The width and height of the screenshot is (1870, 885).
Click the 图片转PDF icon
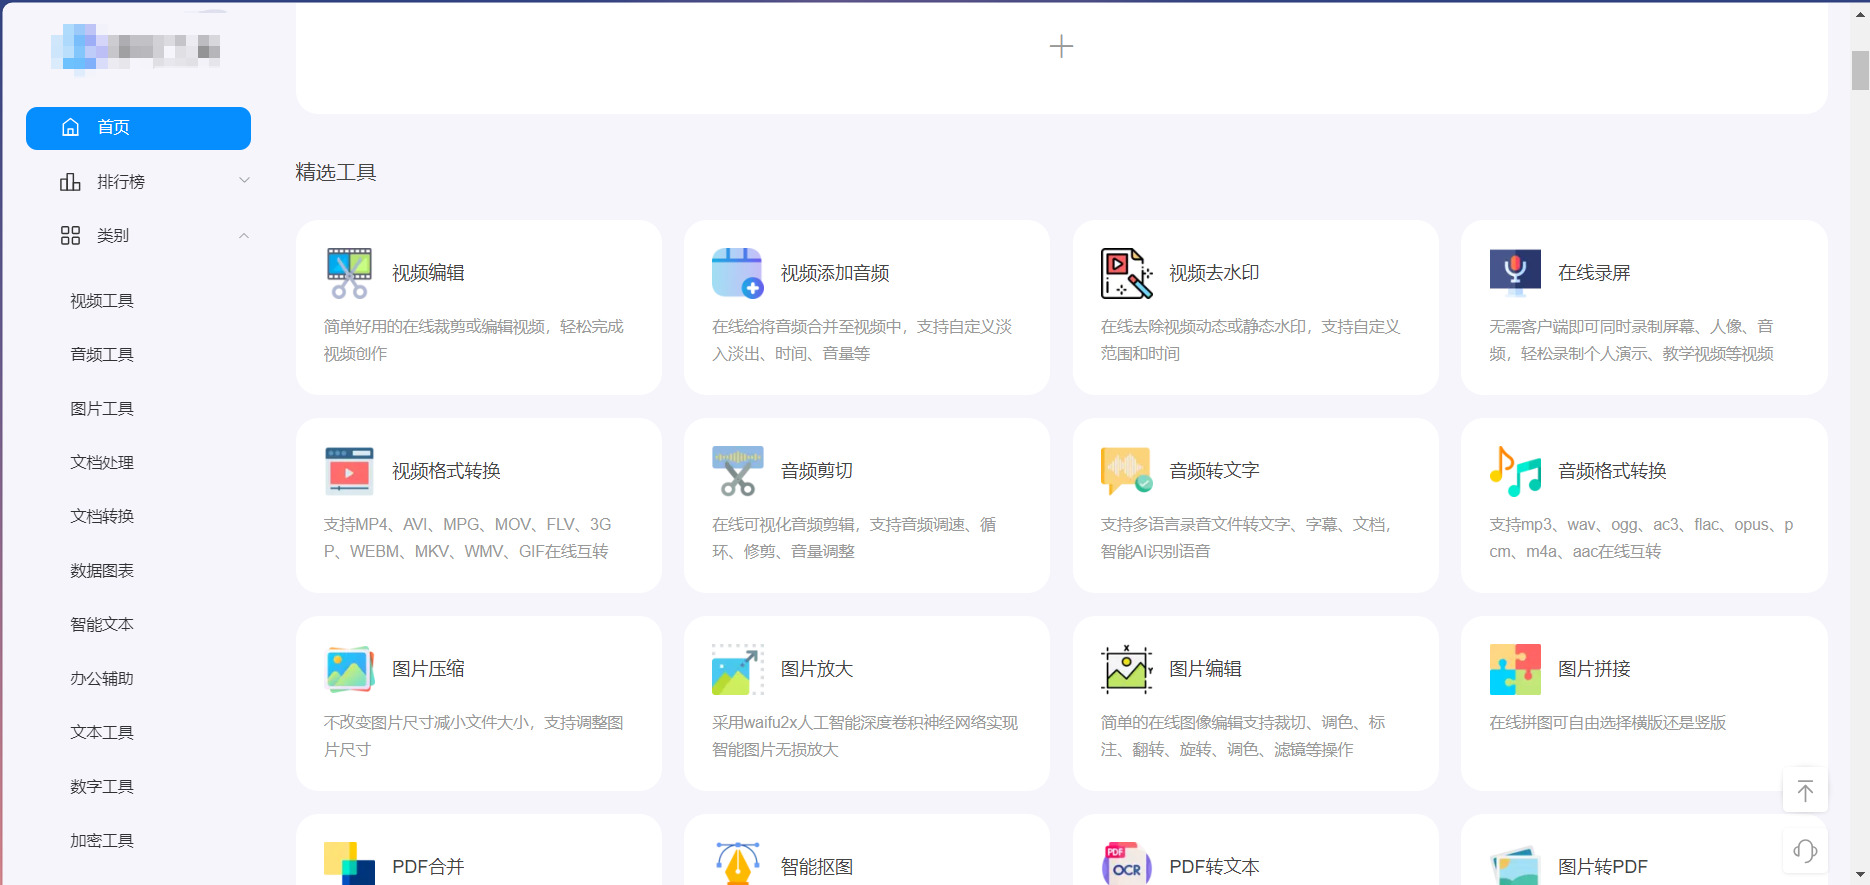(x=1515, y=865)
